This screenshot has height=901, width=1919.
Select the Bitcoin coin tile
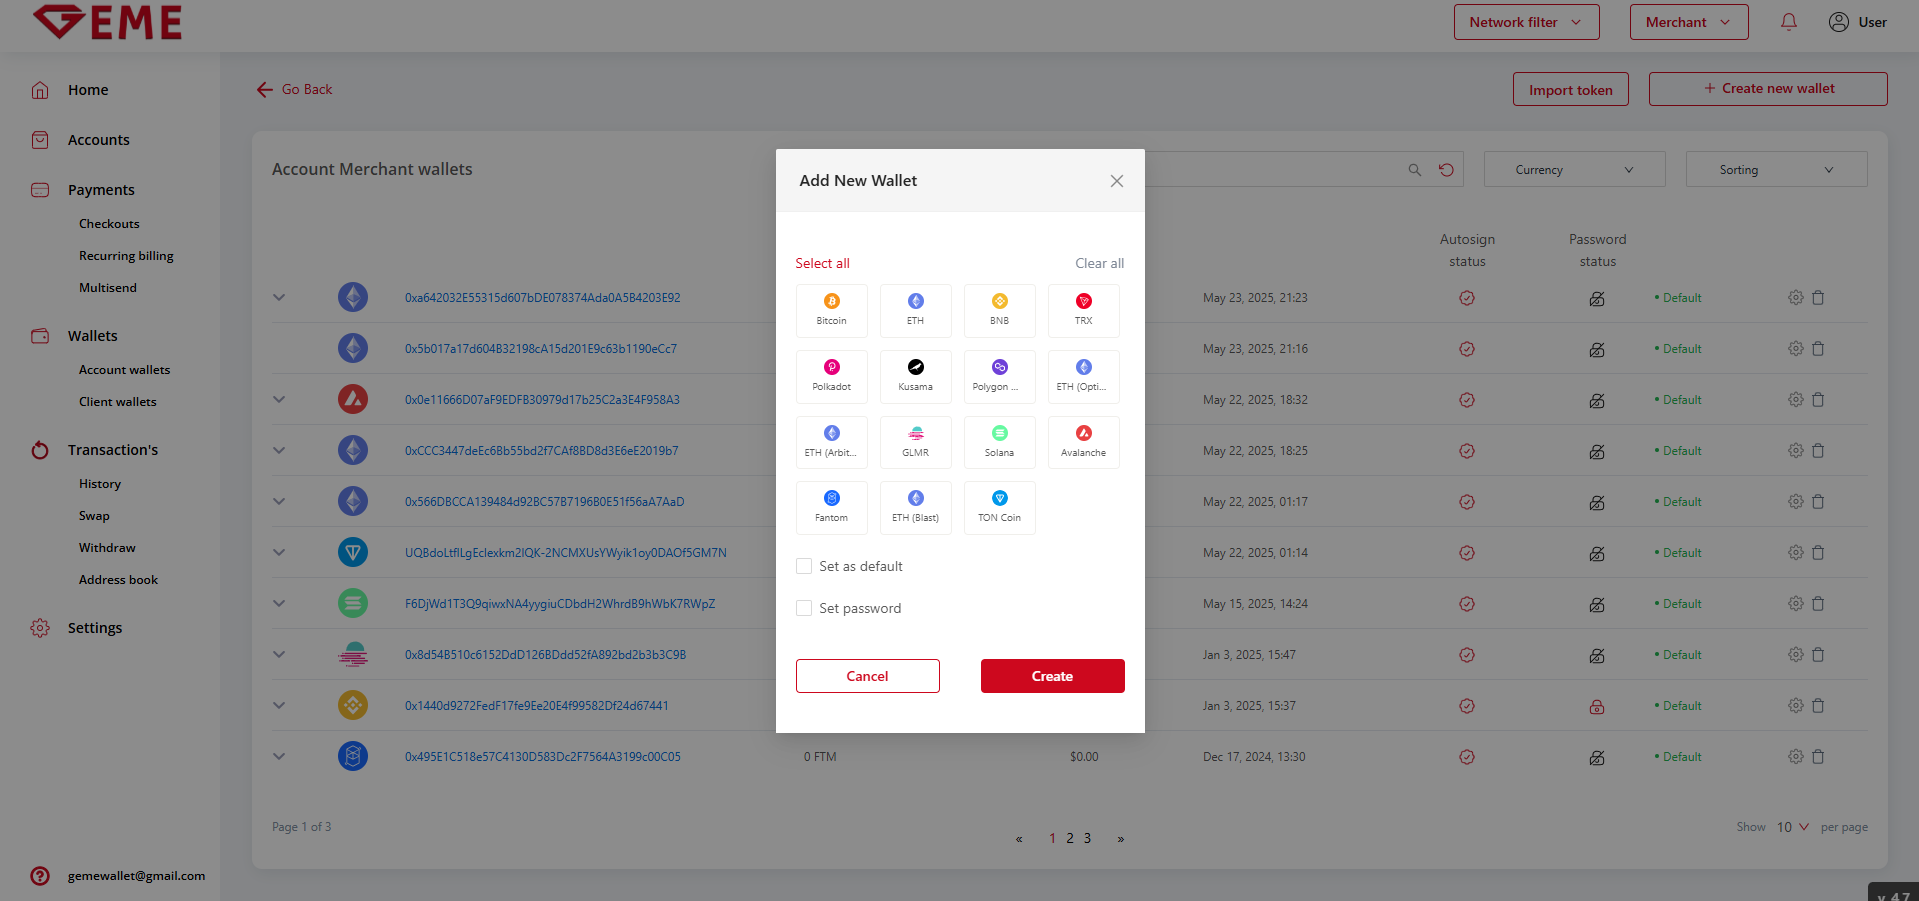tap(831, 310)
